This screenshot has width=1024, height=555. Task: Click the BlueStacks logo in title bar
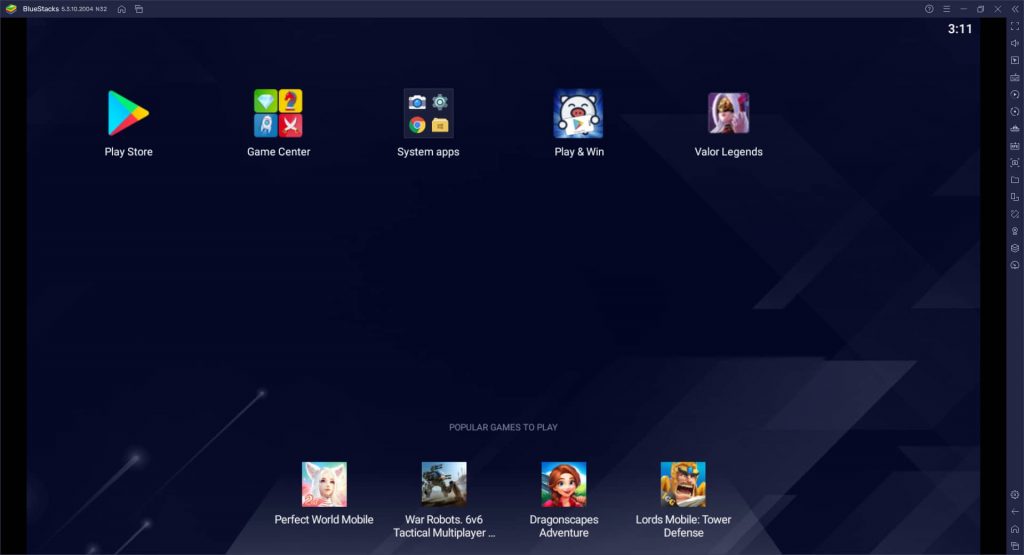pyautogui.click(x=11, y=9)
